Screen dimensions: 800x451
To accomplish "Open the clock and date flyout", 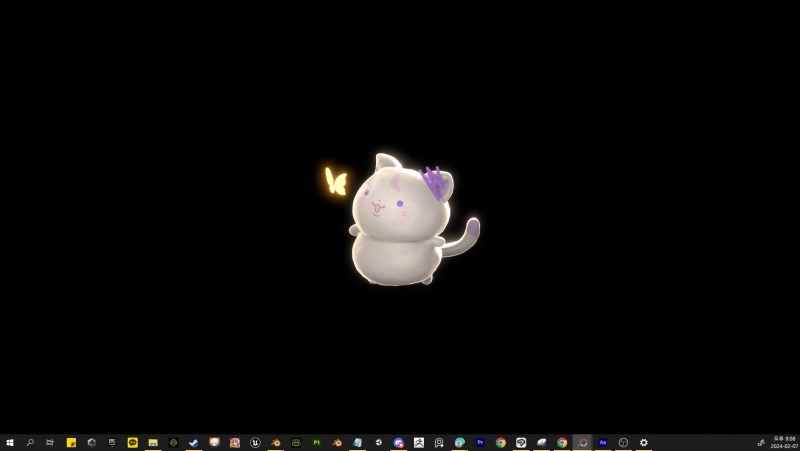I will click(784, 442).
